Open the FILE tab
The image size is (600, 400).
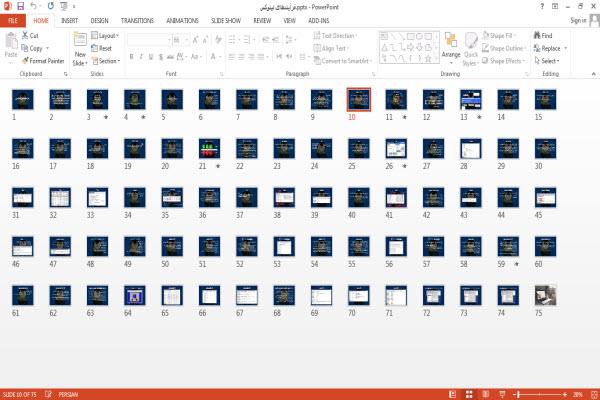pos(13,21)
